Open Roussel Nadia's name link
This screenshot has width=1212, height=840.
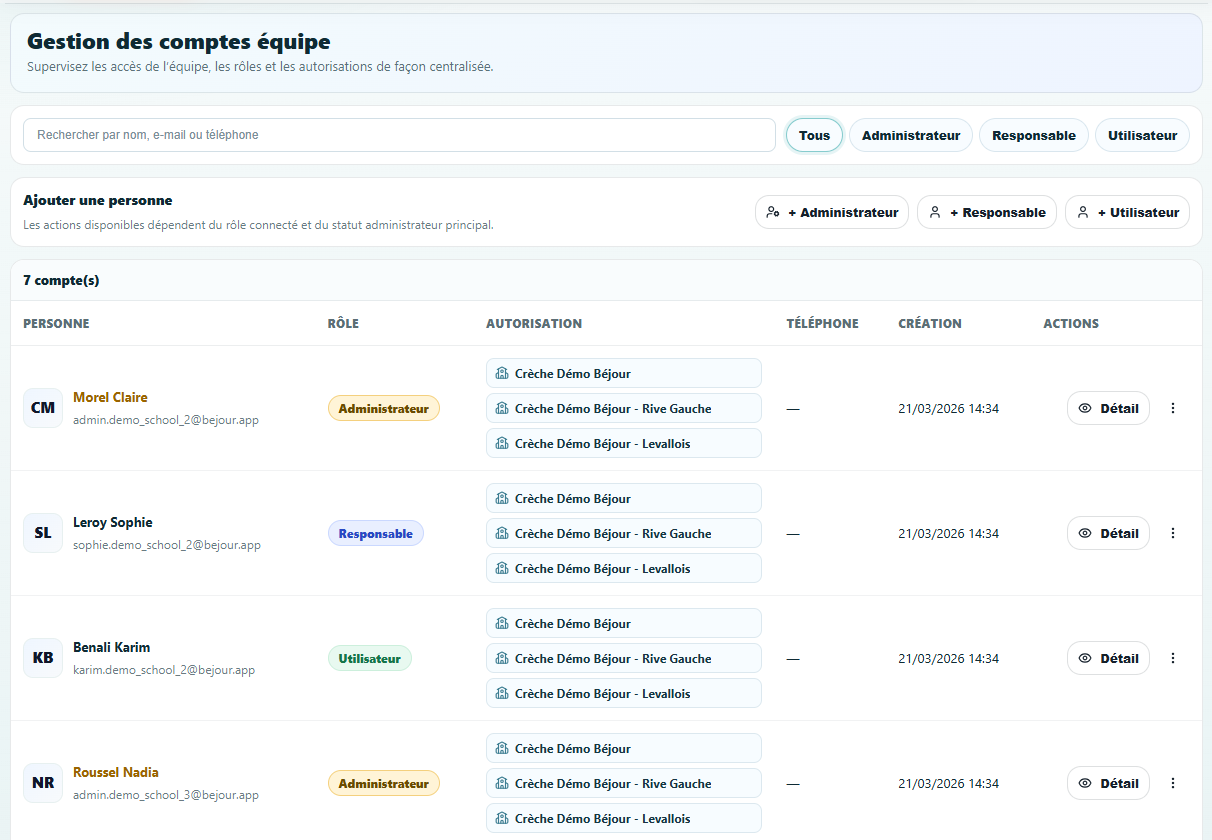[x=116, y=772]
